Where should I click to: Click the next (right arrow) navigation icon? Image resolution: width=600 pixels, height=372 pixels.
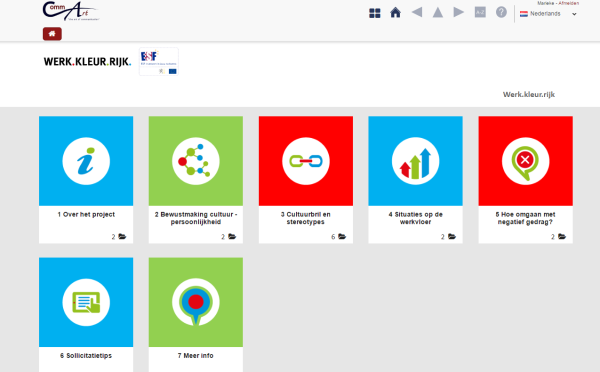(x=458, y=12)
